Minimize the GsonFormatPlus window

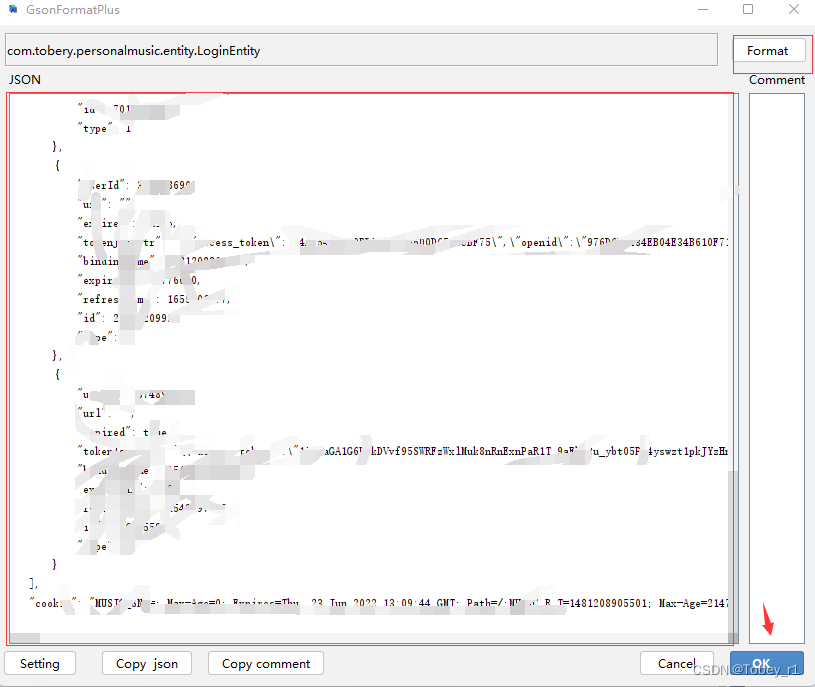[703, 9]
